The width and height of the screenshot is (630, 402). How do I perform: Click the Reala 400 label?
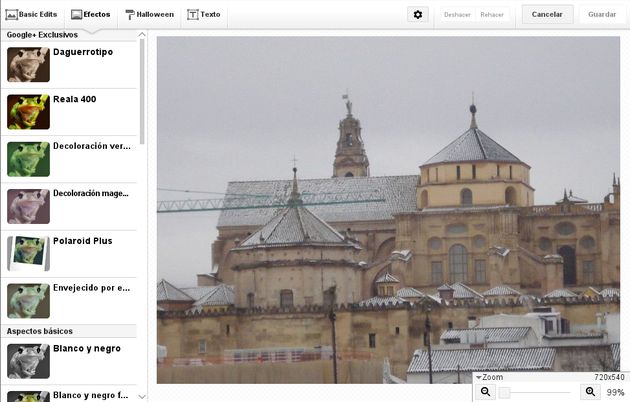[75, 99]
